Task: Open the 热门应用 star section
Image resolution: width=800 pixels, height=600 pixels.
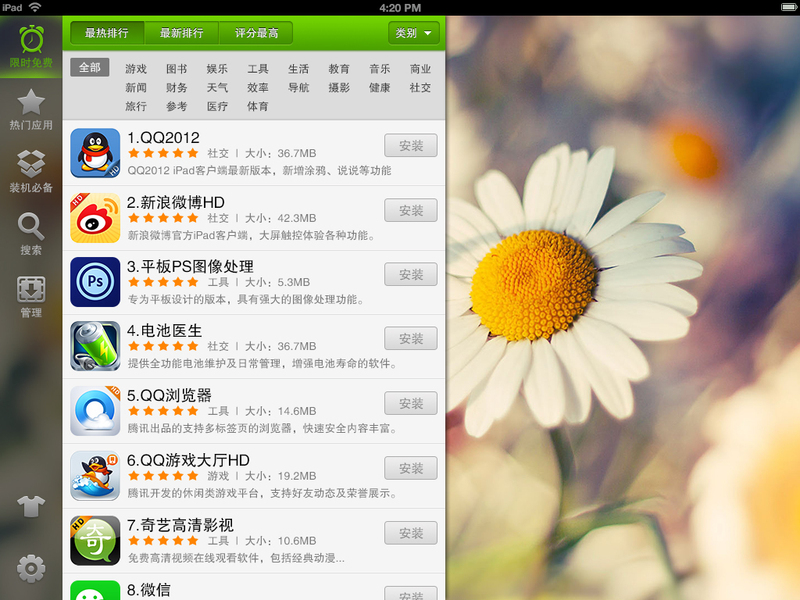Action: coord(31,109)
